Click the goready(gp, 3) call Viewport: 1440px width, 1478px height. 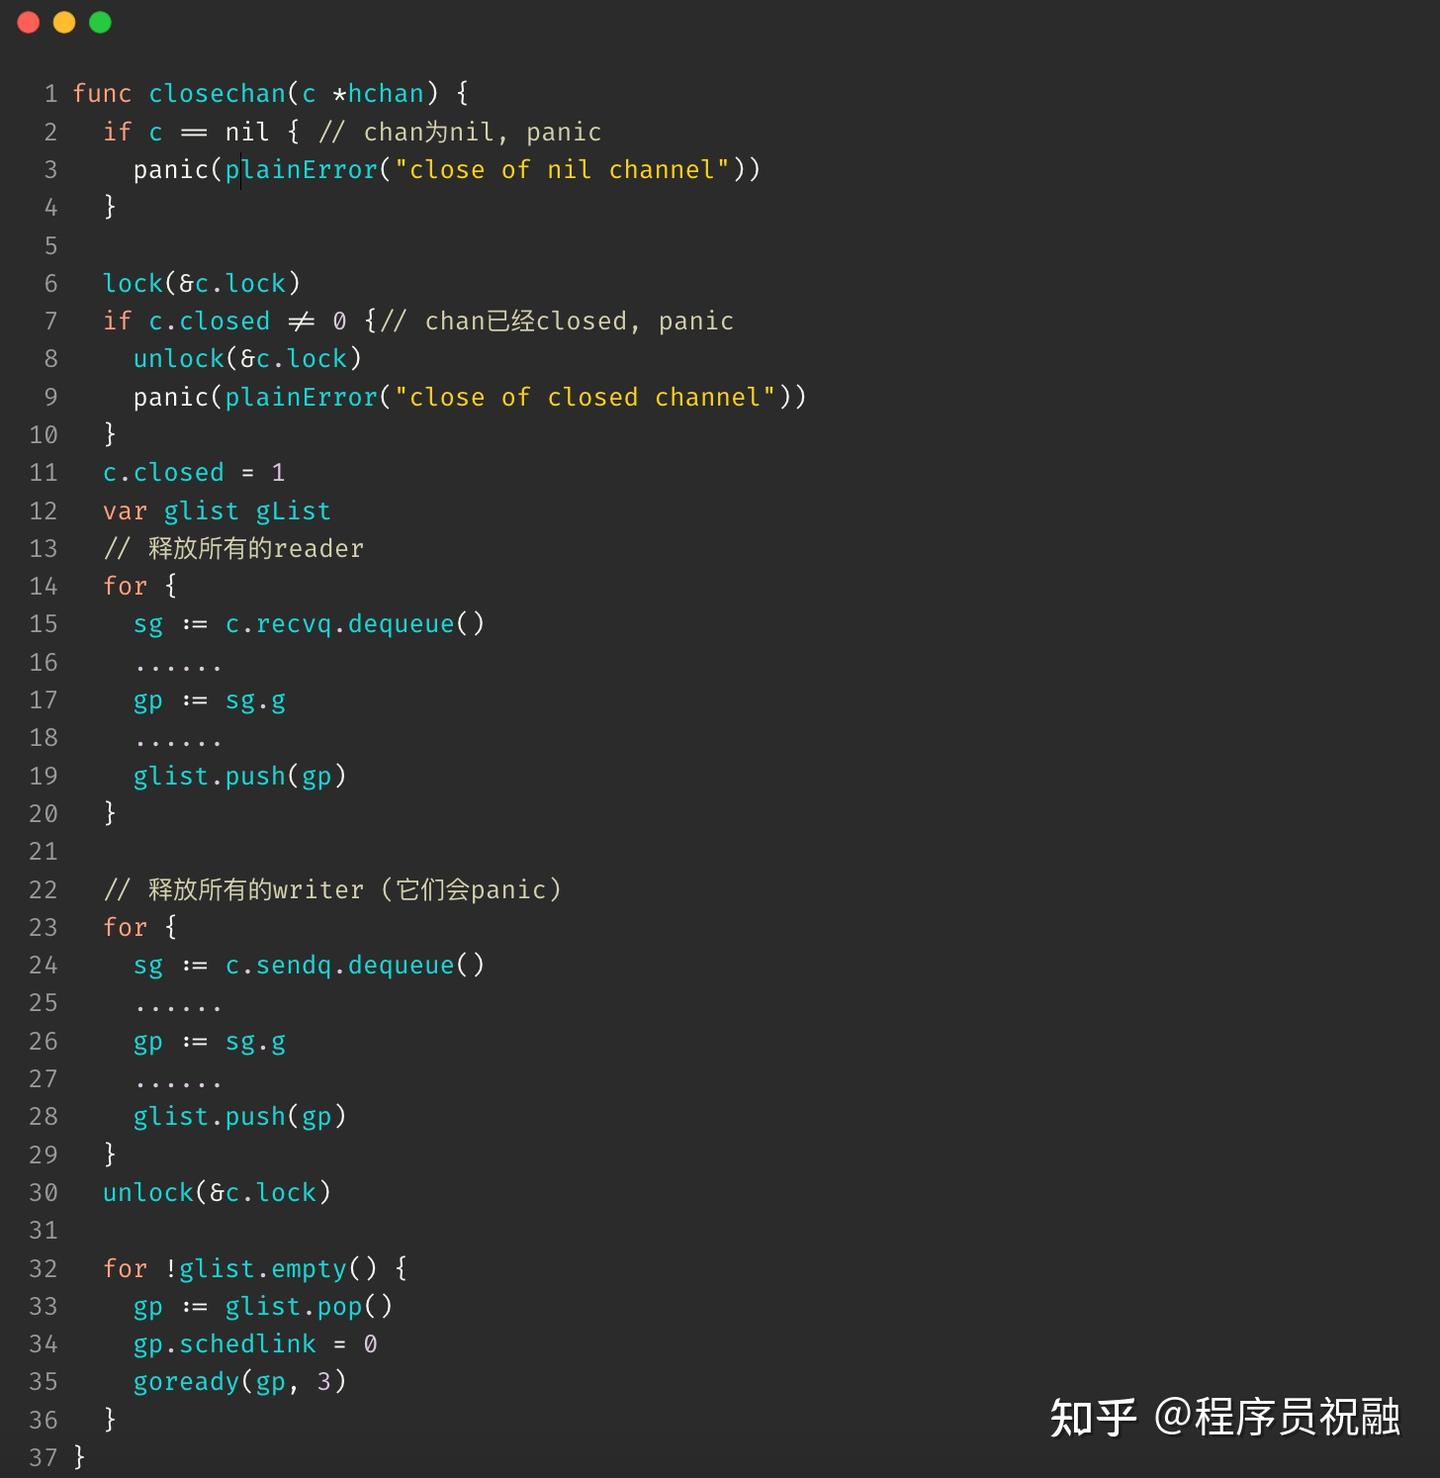click(x=239, y=1382)
